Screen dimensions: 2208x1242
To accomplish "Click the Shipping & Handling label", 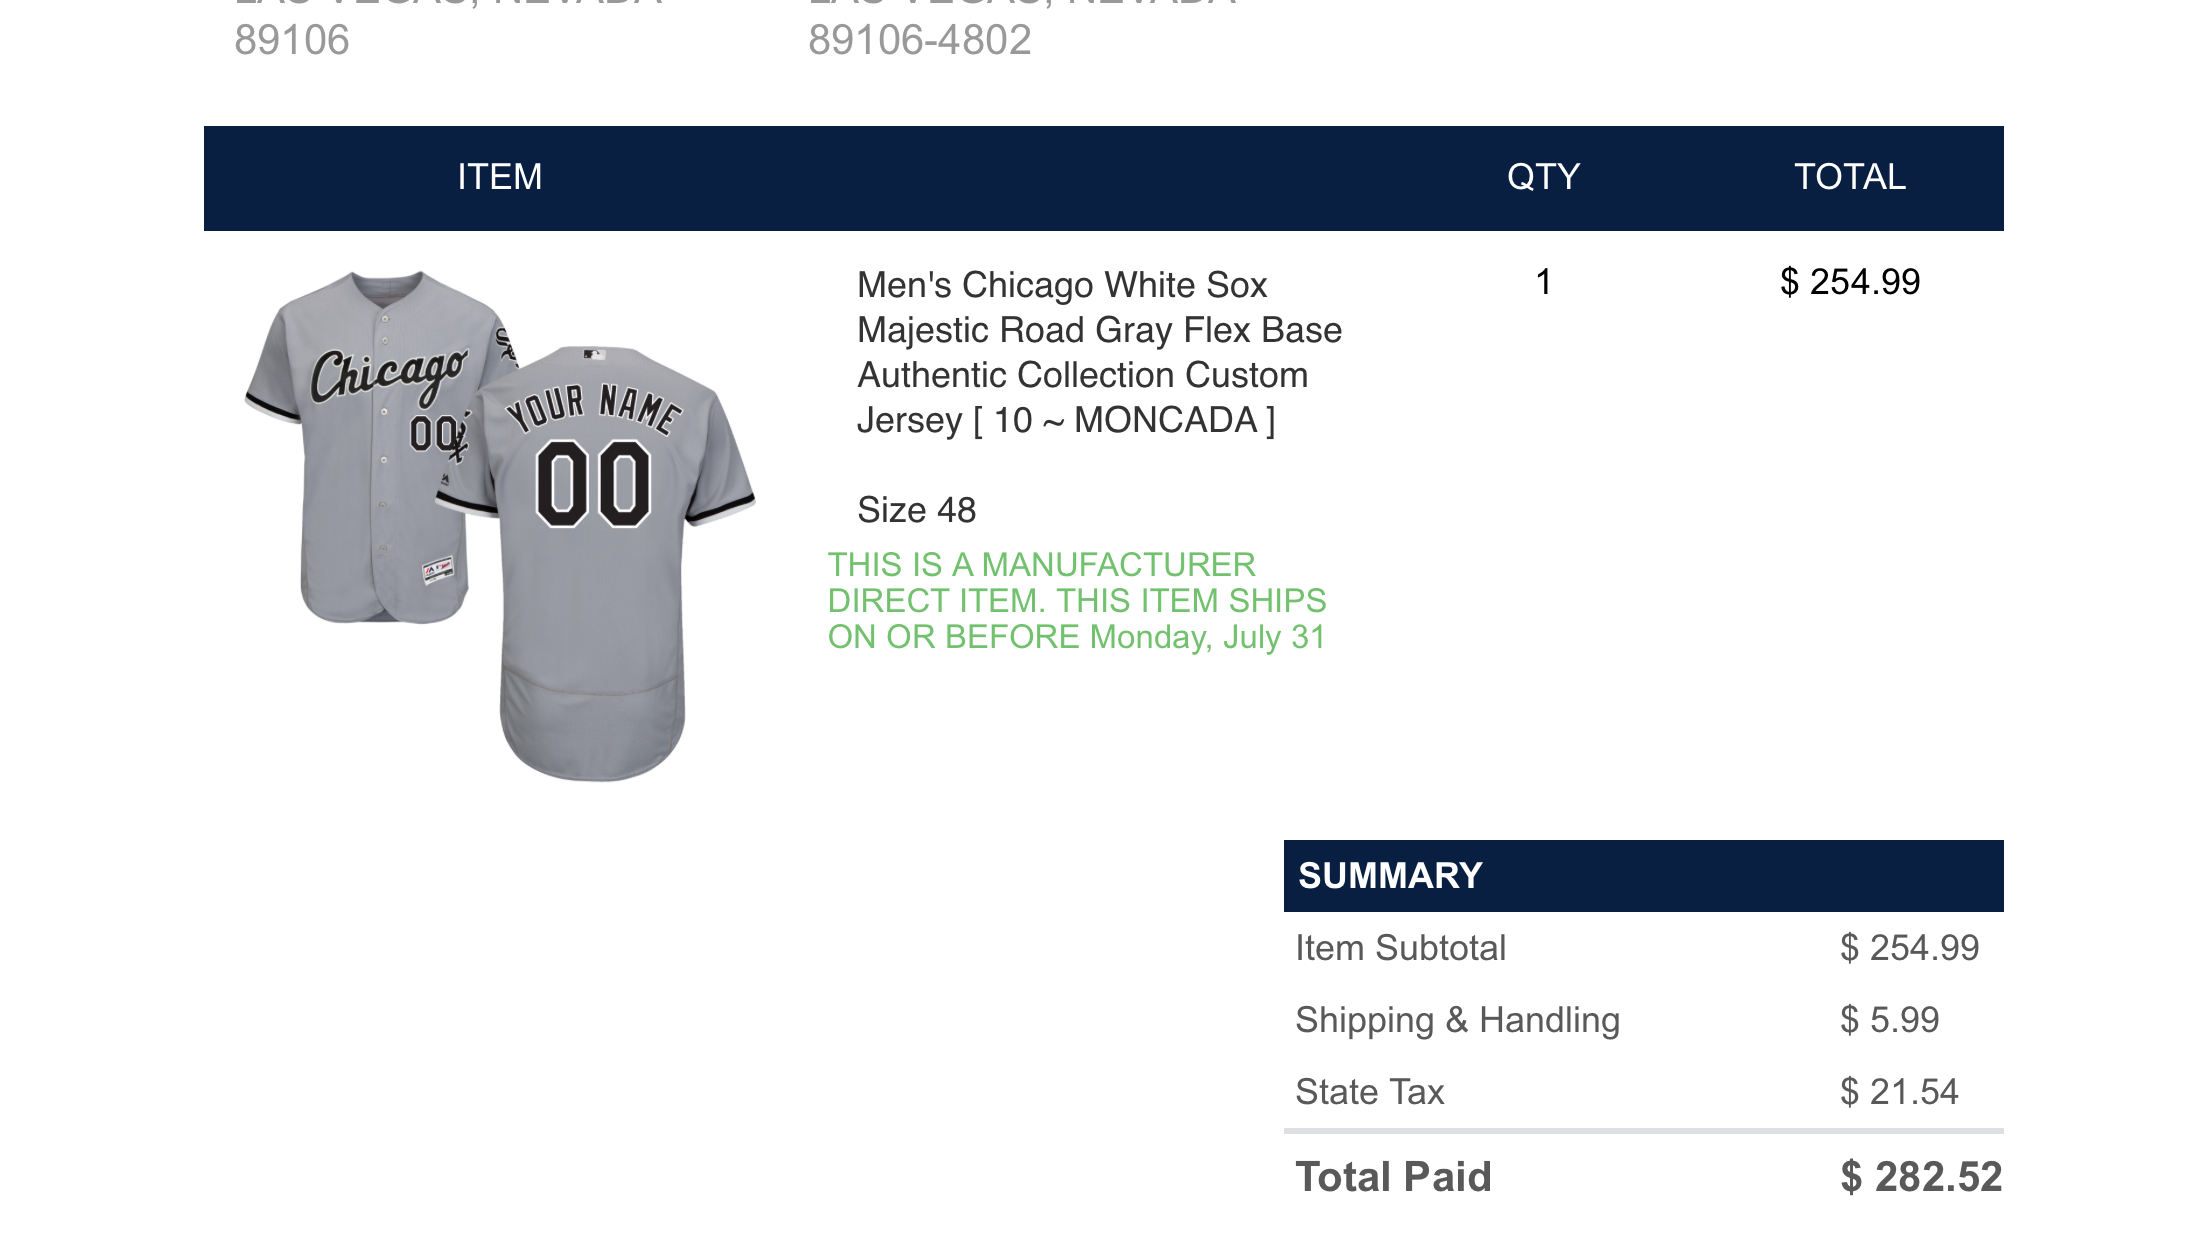I will coord(1457,1020).
